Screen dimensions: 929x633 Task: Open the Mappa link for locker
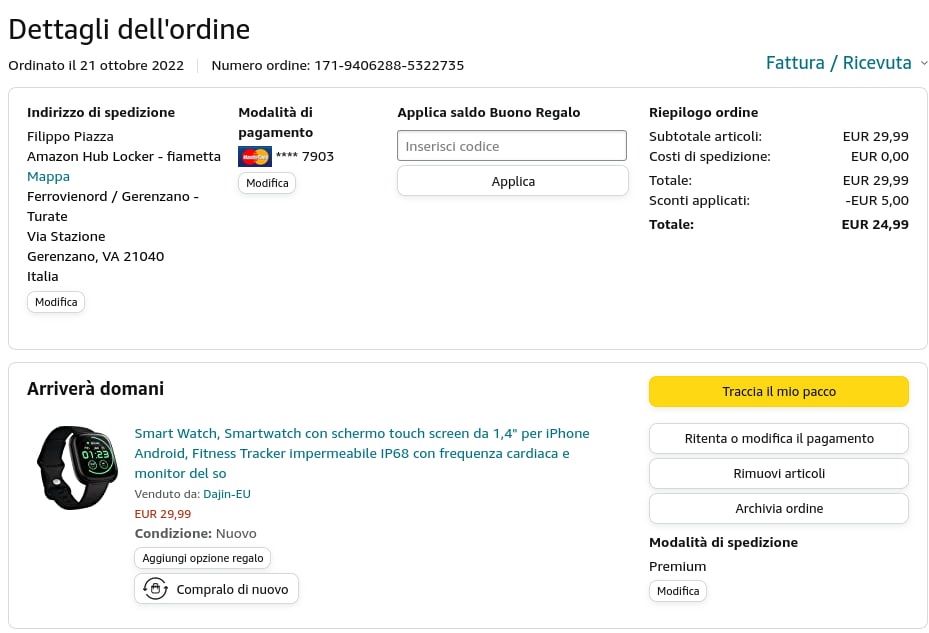[48, 177]
